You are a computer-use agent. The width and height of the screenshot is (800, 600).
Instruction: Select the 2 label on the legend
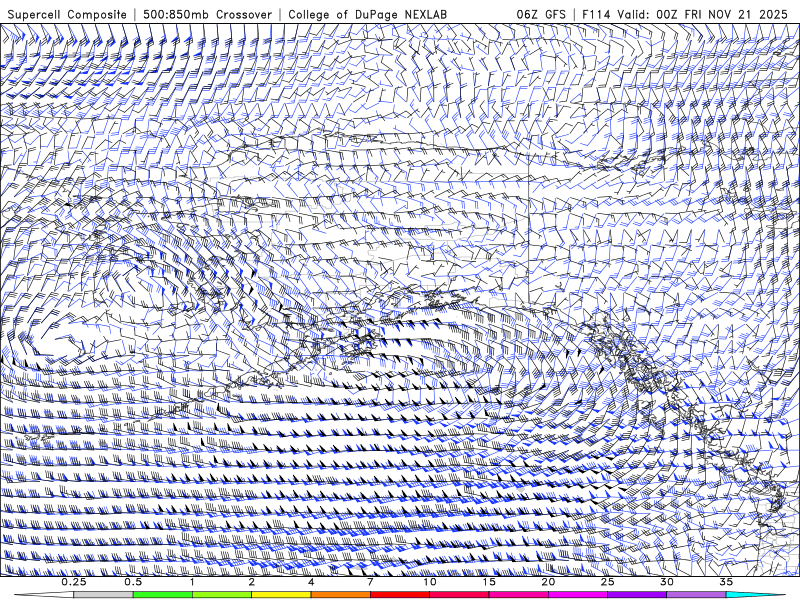pos(252,582)
